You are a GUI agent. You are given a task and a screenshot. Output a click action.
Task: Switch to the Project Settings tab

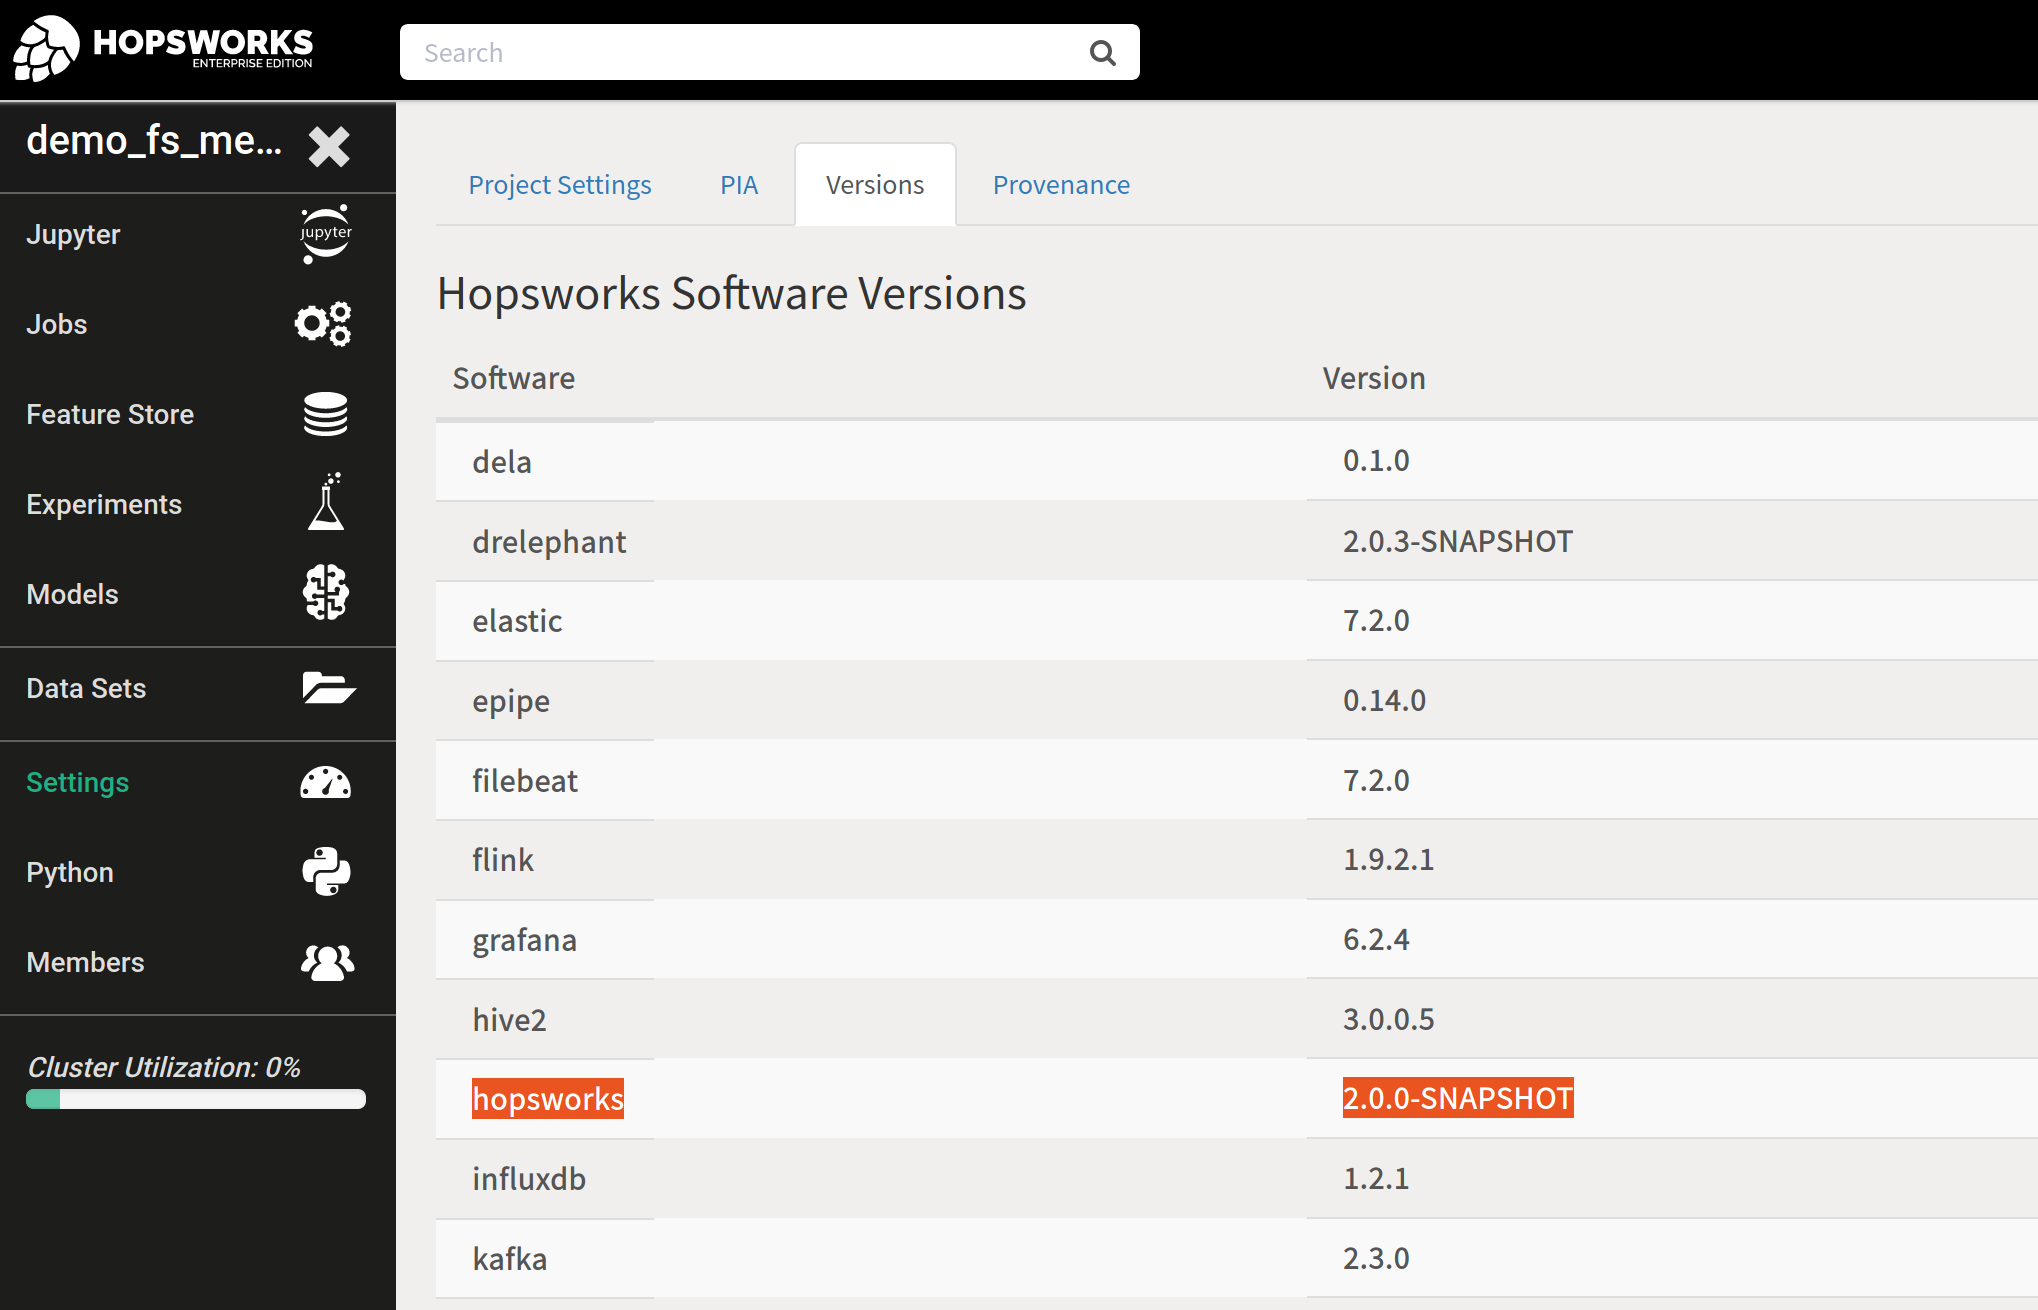pyautogui.click(x=559, y=185)
